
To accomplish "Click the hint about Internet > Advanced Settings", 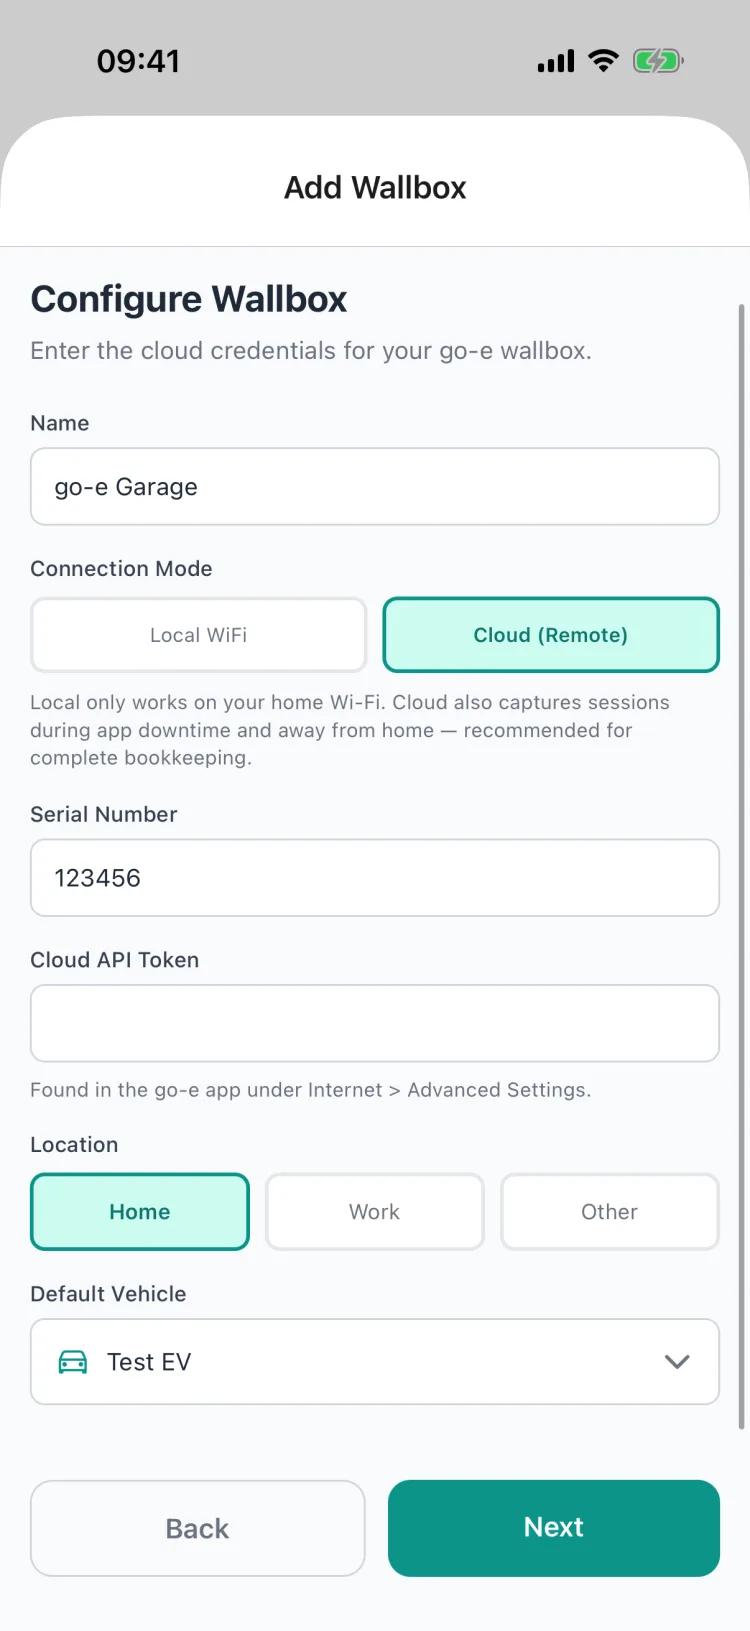I will [311, 1090].
